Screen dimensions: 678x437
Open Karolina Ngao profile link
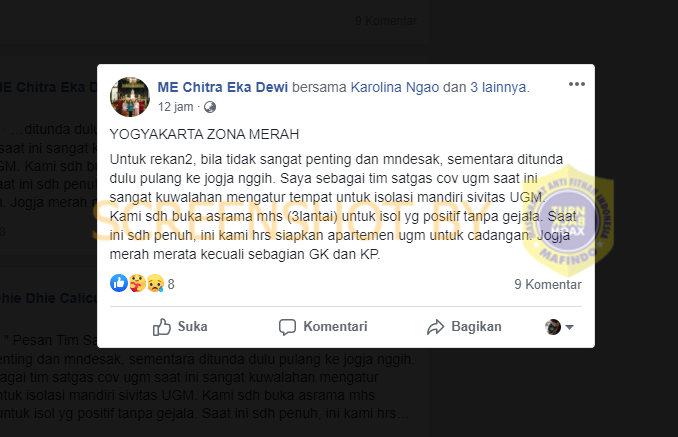tap(395, 87)
